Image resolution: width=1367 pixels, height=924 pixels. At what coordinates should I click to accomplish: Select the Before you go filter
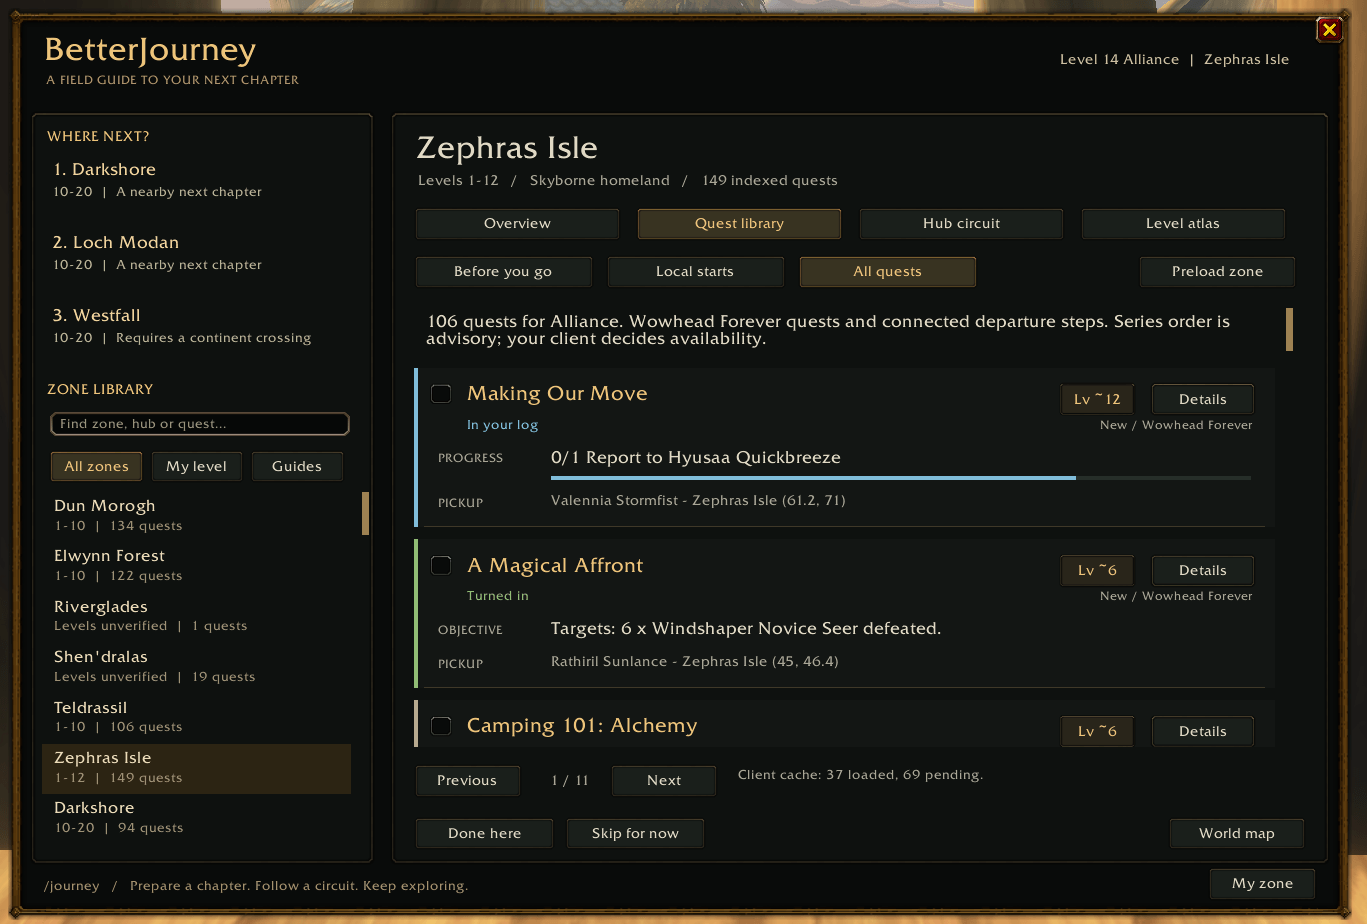pyautogui.click(x=503, y=272)
